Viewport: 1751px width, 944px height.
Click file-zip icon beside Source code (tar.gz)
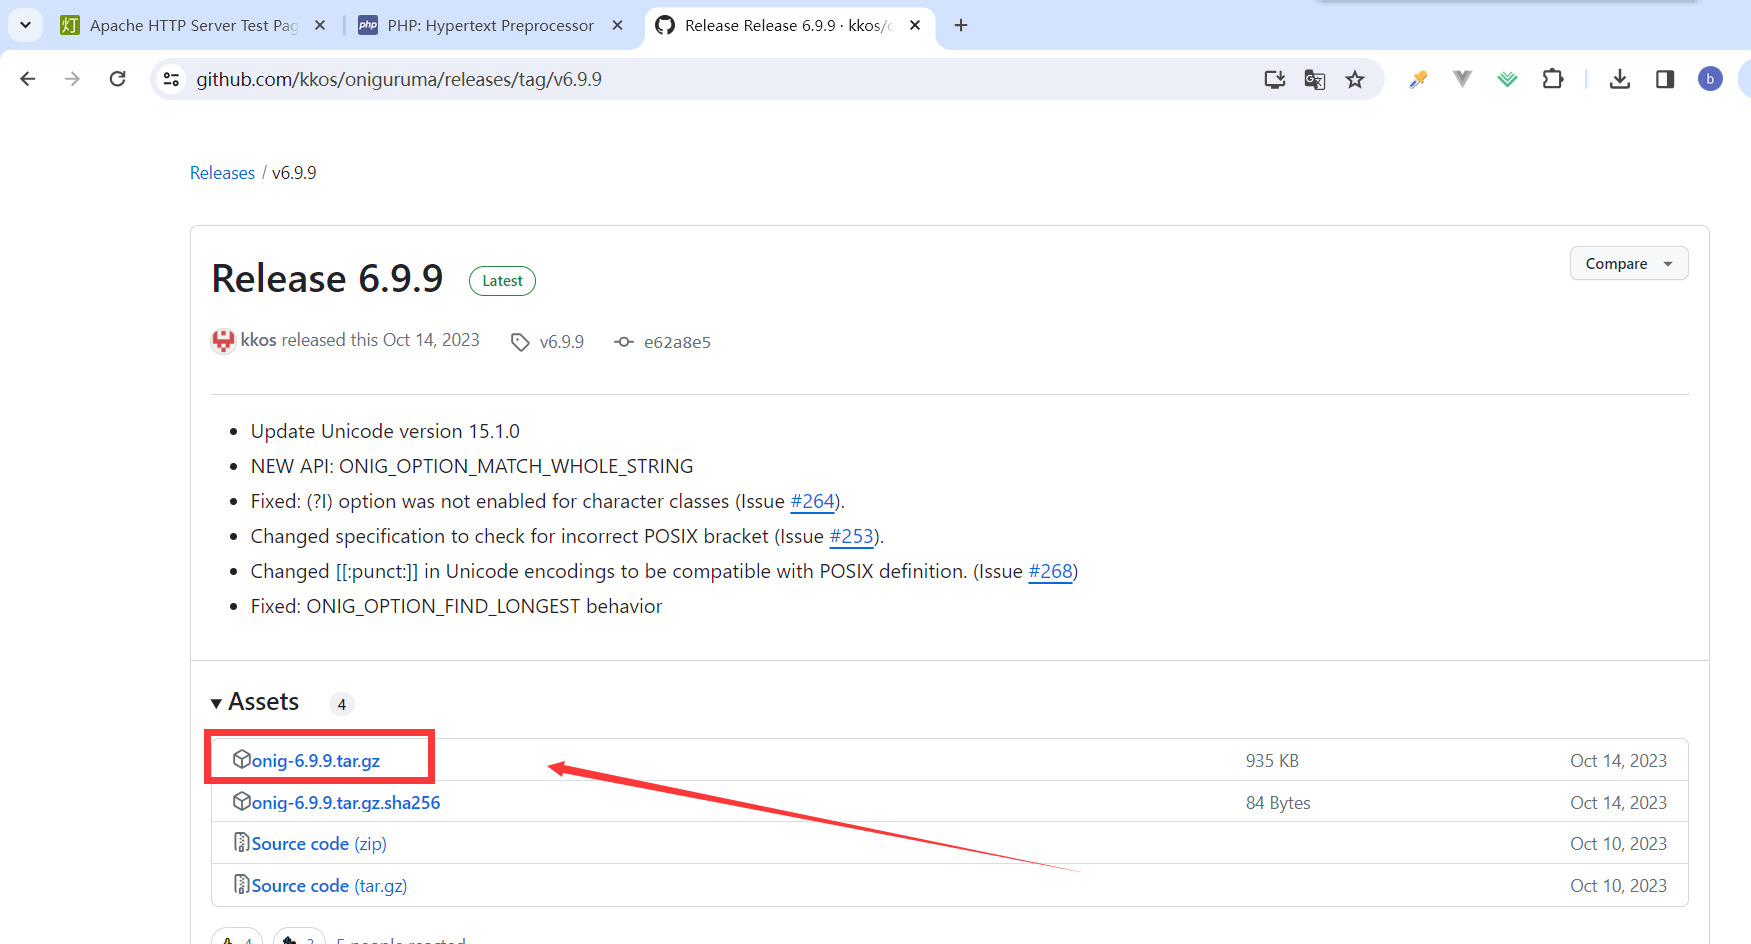(241, 884)
